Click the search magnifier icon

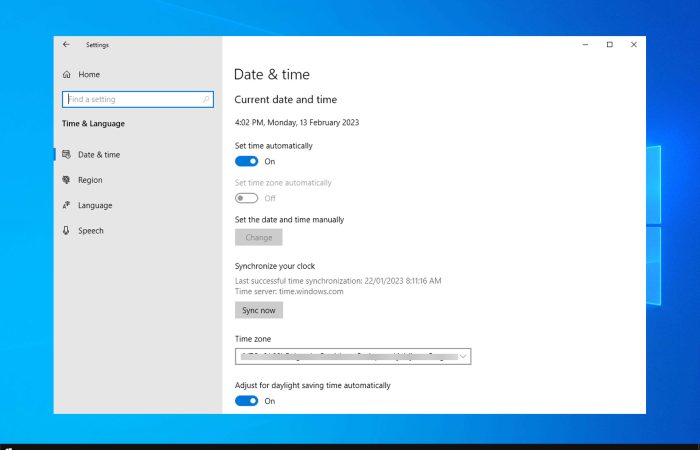206,99
